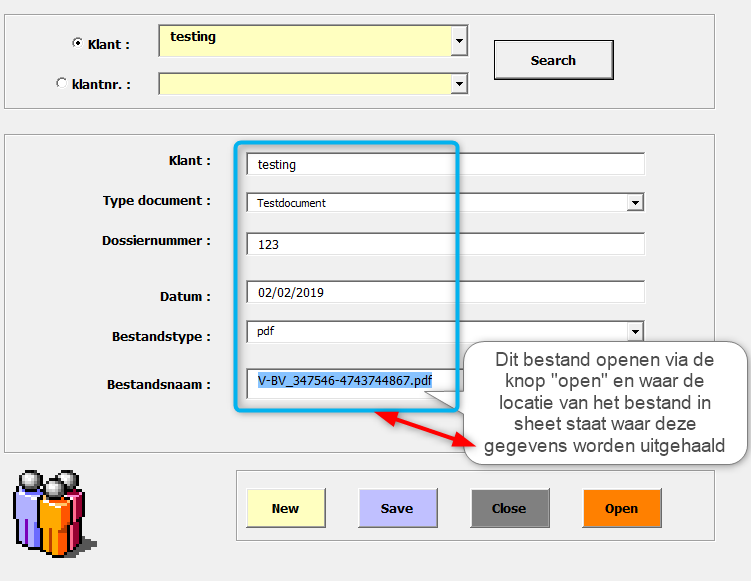The image size is (751, 581).
Task: Click the grey Close button
Action: tap(510, 508)
